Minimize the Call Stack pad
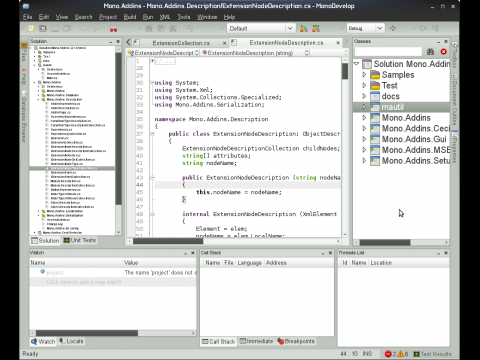 pos(323,253)
